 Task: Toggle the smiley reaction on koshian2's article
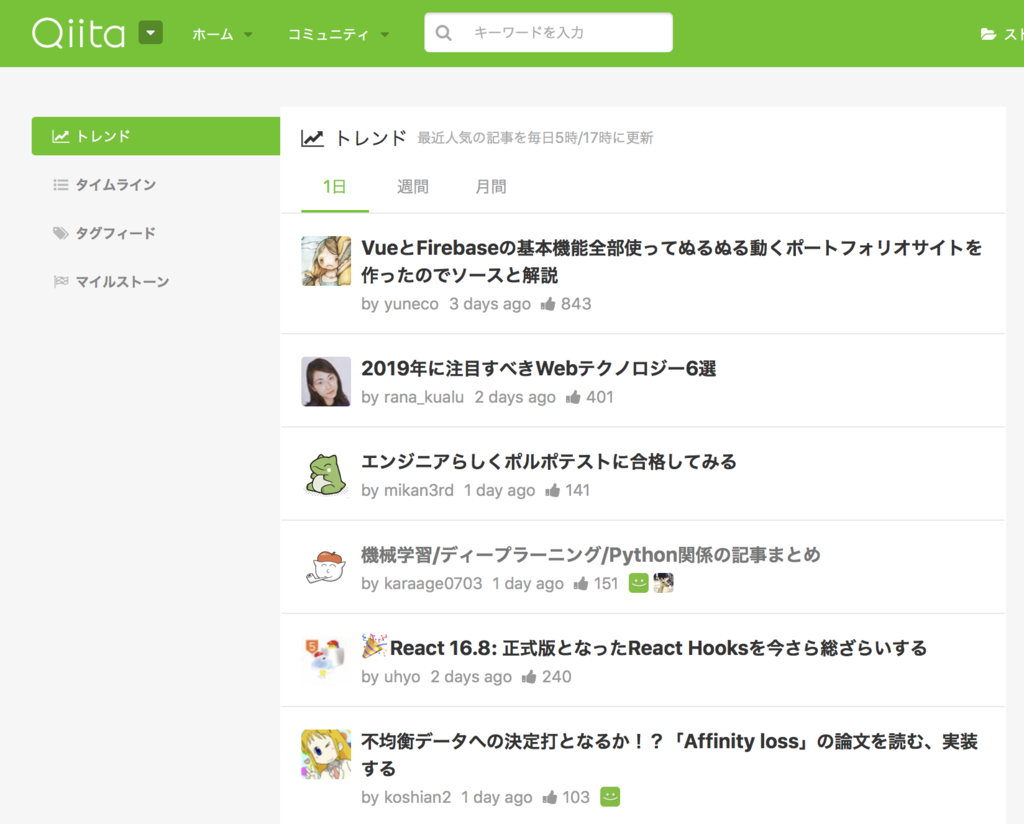(x=610, y=797)
